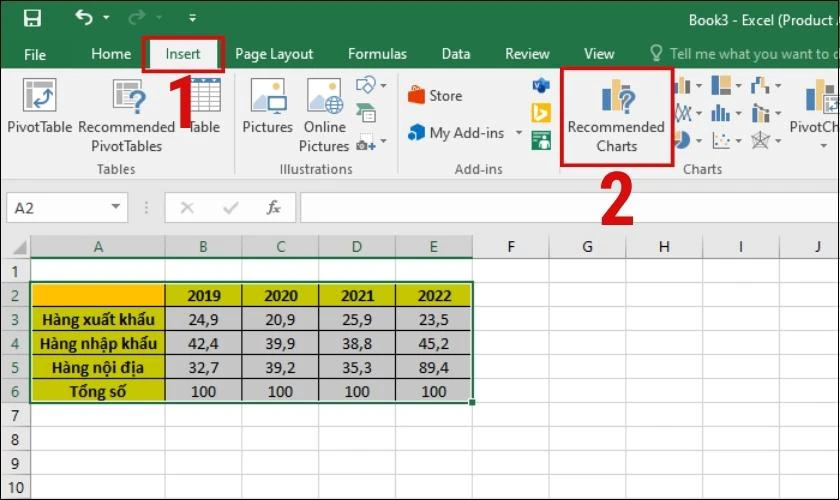Expand the My Add-ins dropdown
Screen dimensions: 840x500
(519, 132)
